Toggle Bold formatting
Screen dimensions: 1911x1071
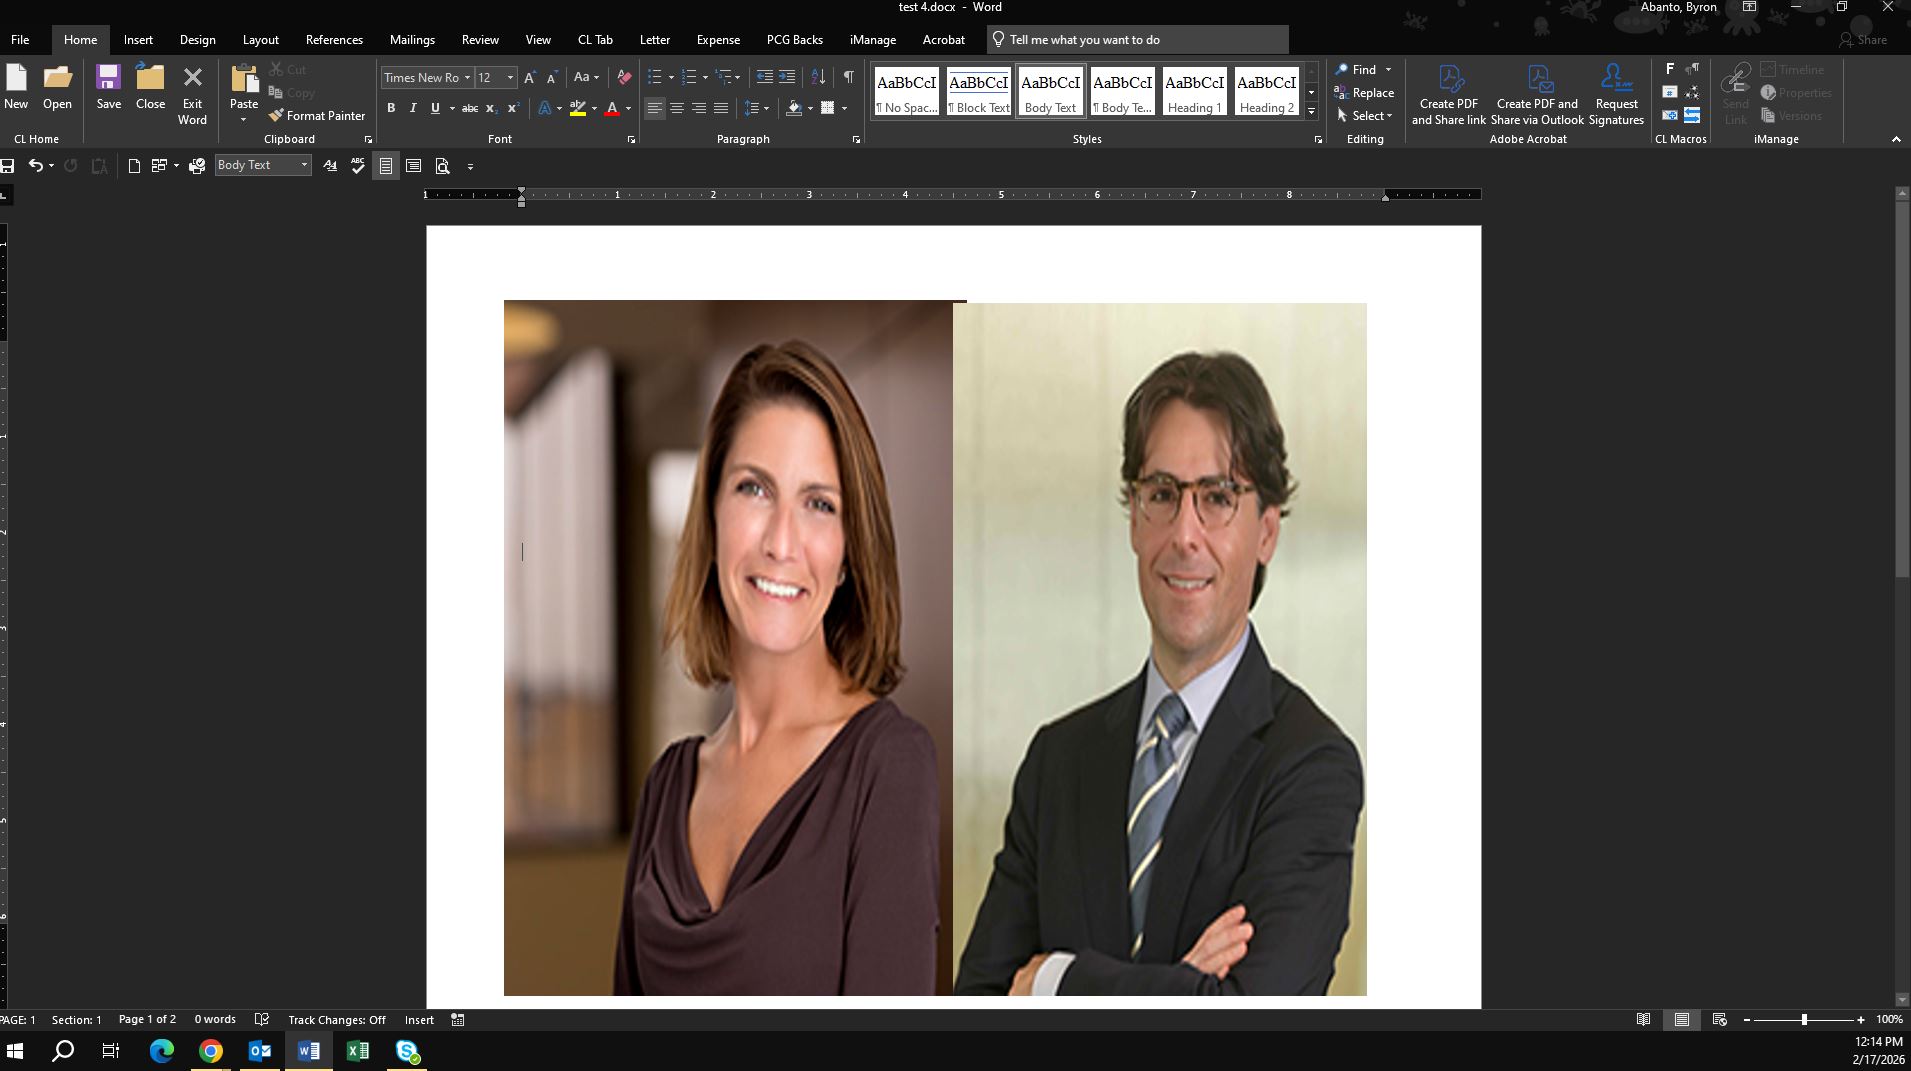391,108
